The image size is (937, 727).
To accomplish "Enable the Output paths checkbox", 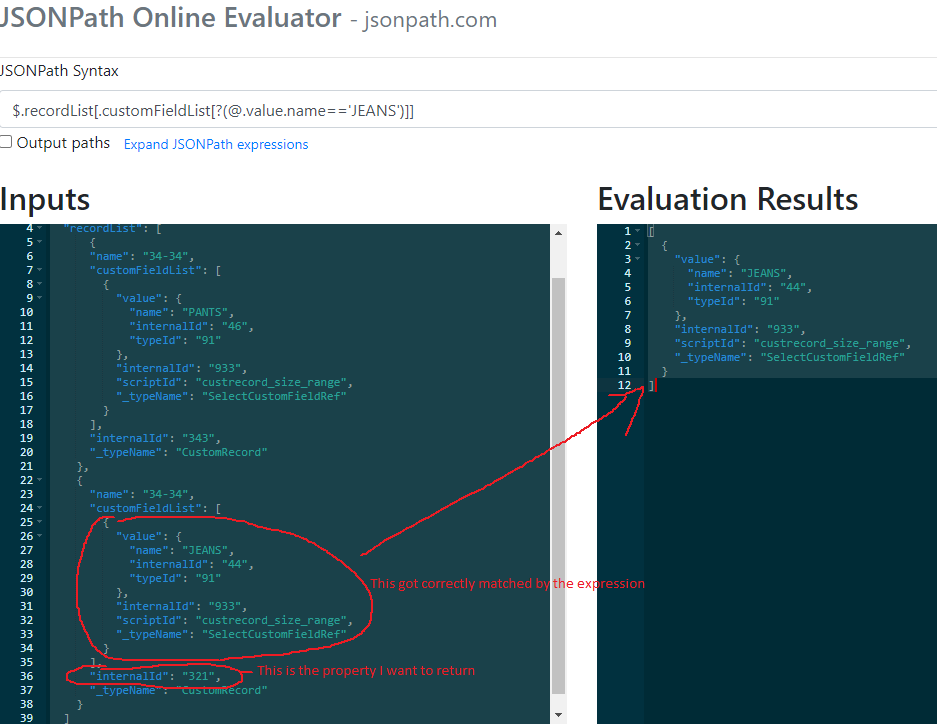I will [x=6, y=142].
